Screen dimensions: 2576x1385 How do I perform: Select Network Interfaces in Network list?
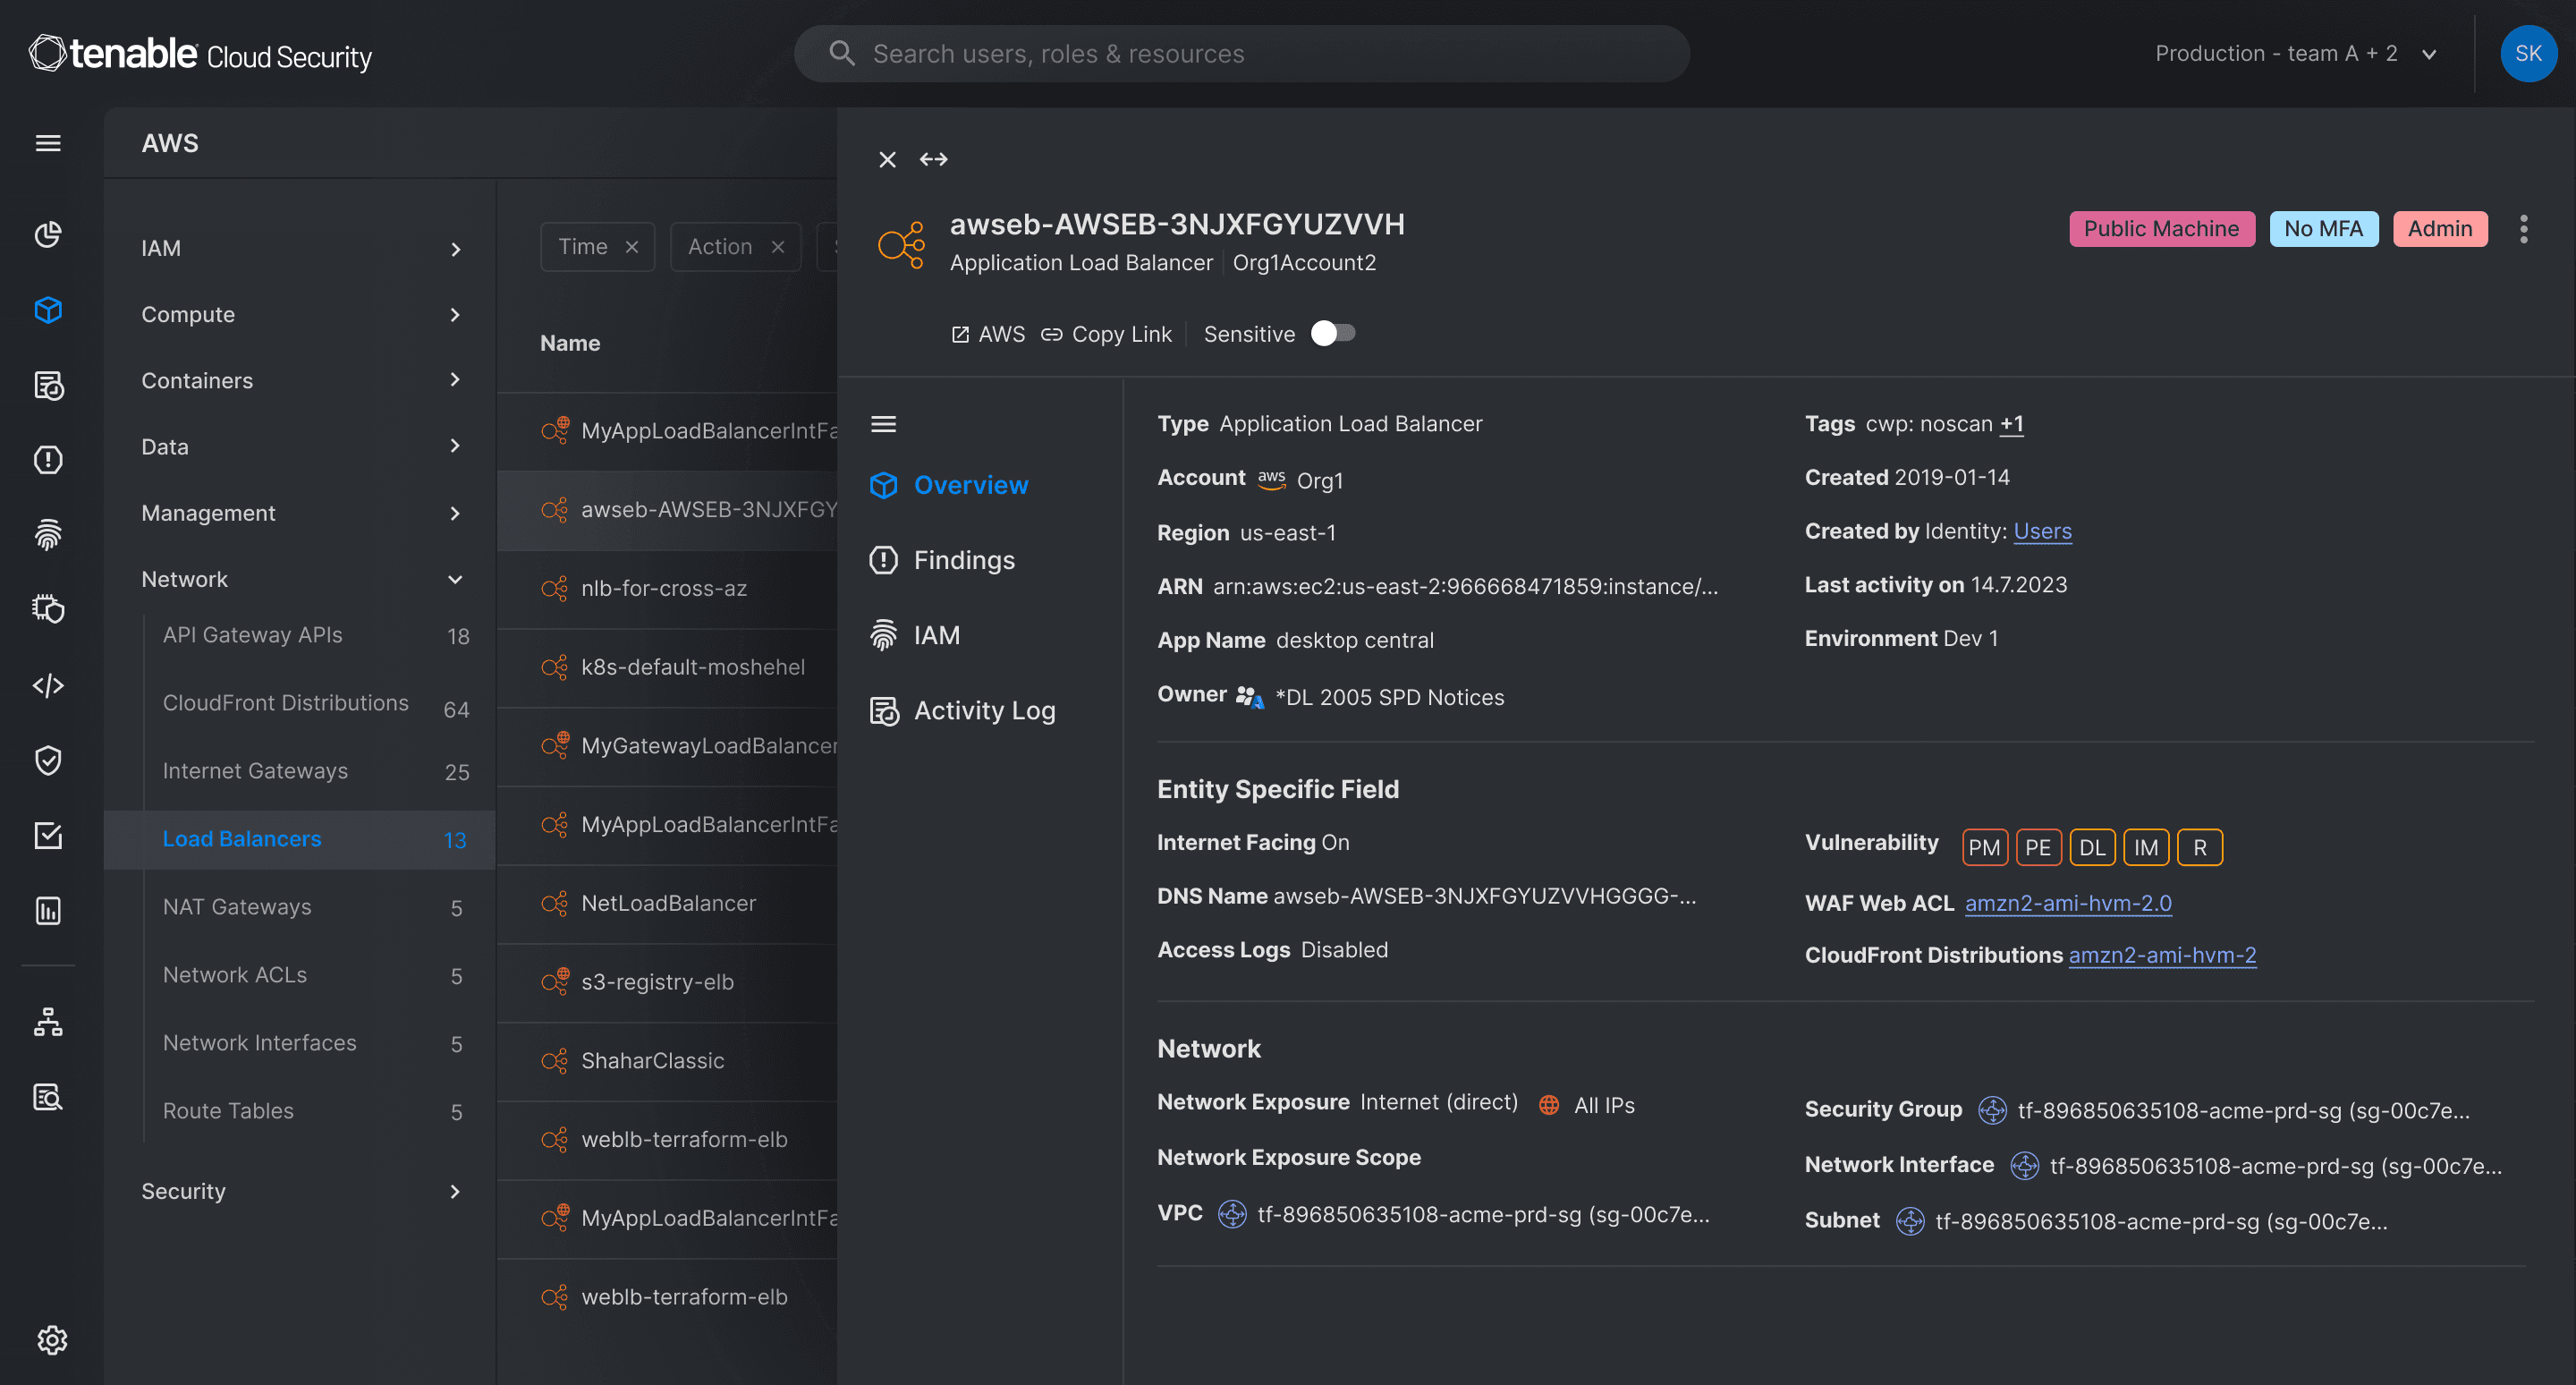[316, 1043]
